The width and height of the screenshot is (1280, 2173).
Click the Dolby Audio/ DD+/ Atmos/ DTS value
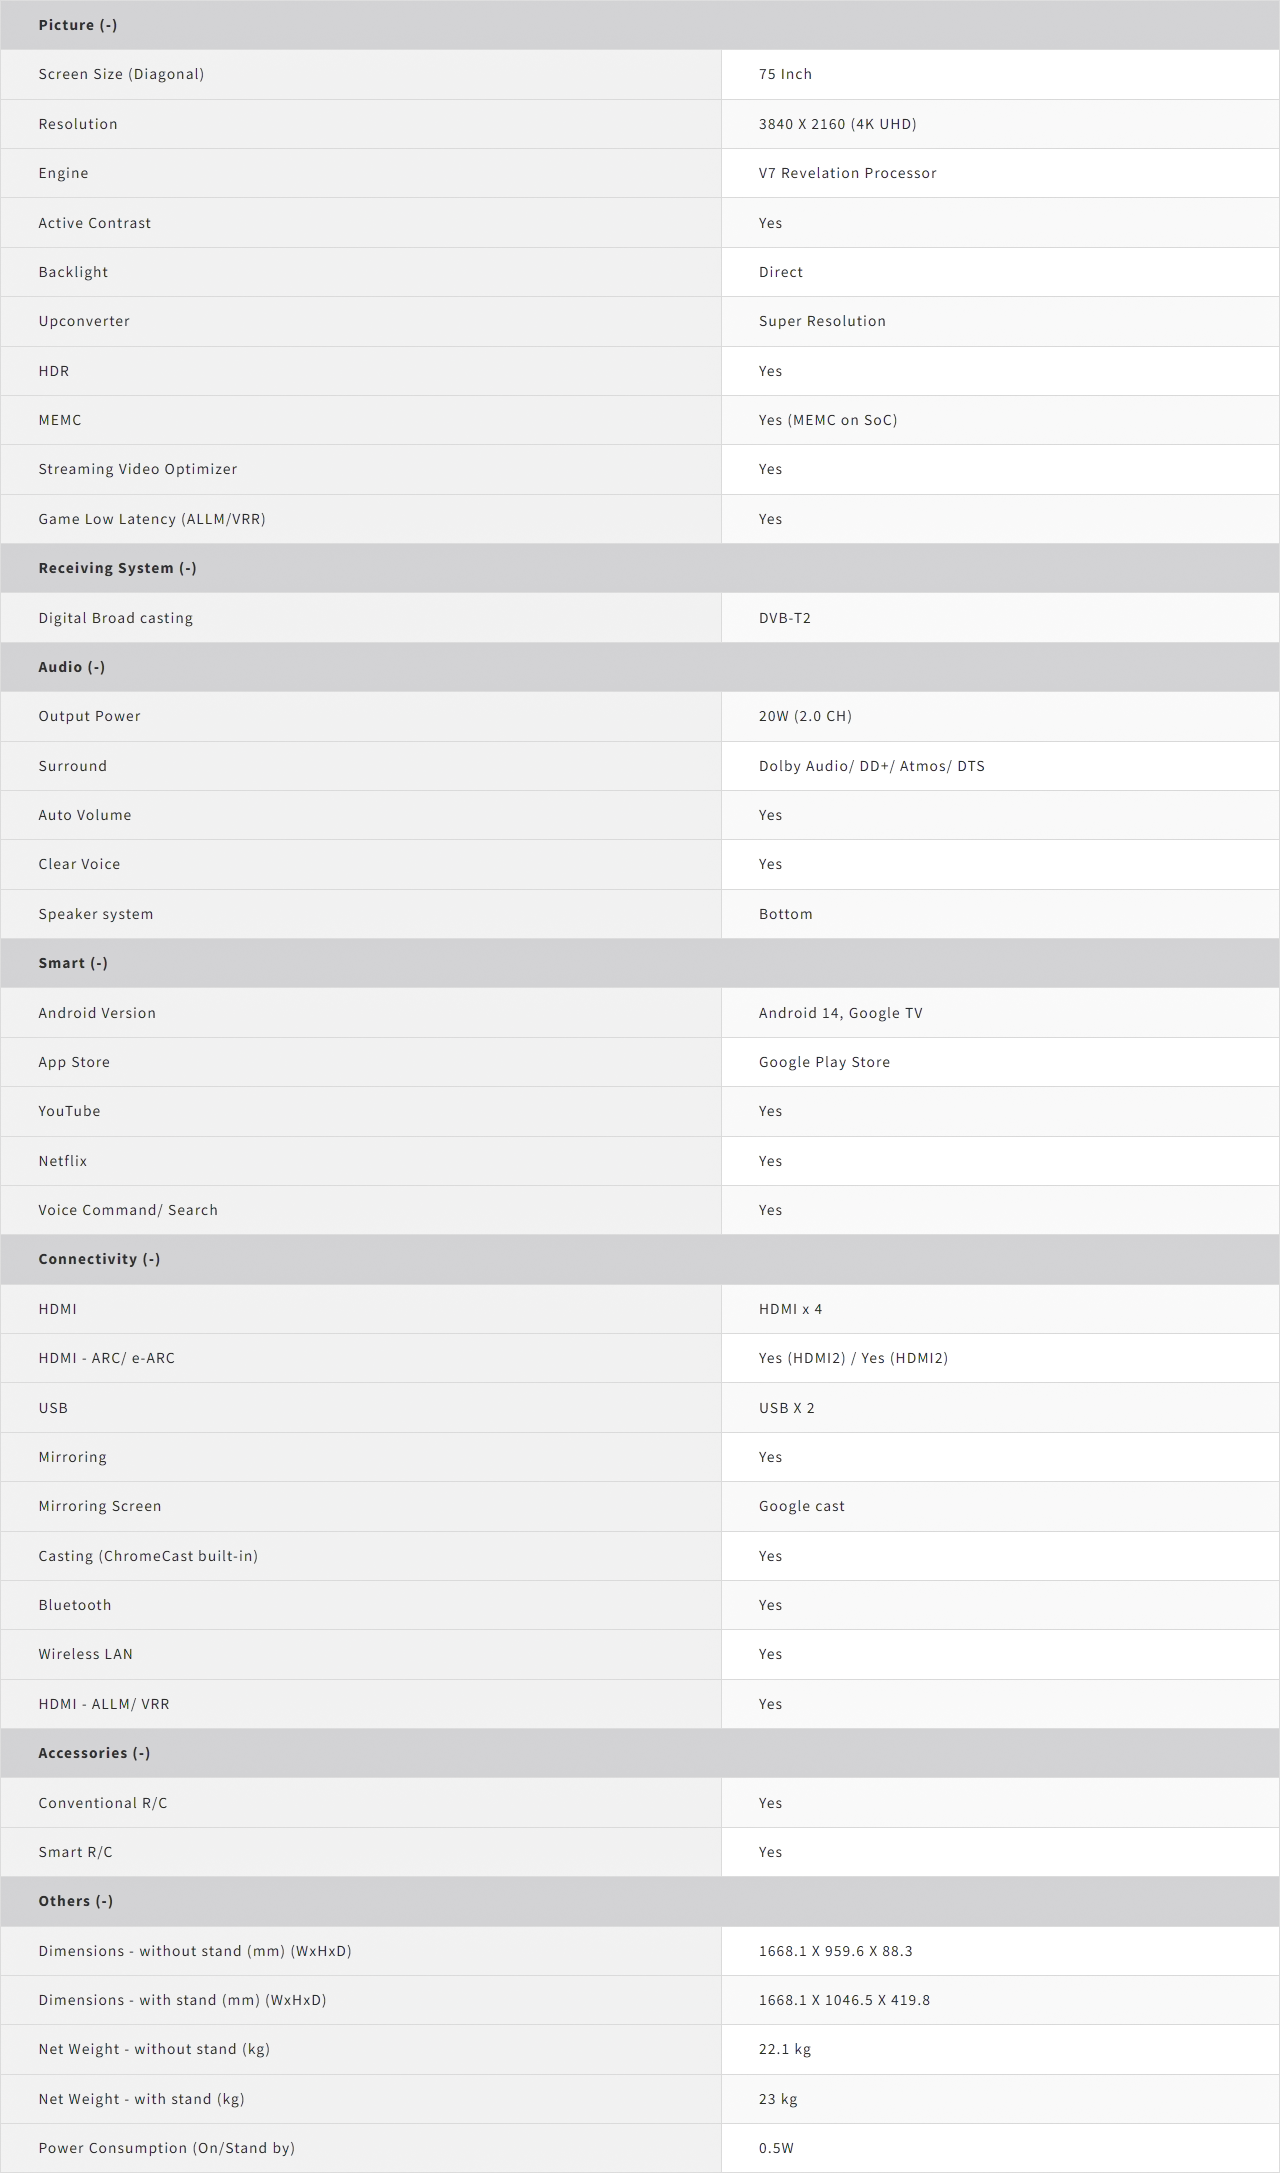click(871, 766)
